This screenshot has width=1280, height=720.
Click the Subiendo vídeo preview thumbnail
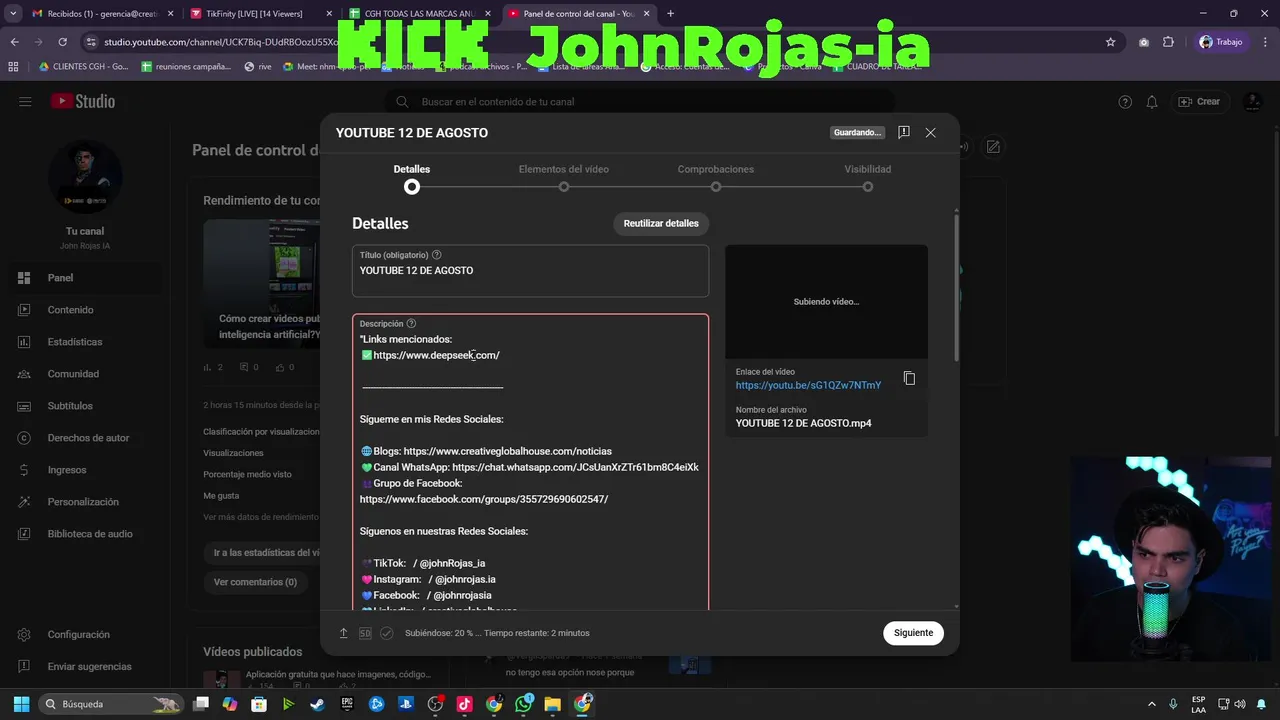click(x=826, y=301)
